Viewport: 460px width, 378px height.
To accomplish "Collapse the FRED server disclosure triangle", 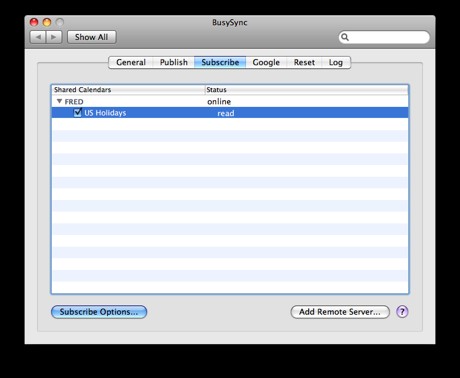I will (x=59, y=101).
